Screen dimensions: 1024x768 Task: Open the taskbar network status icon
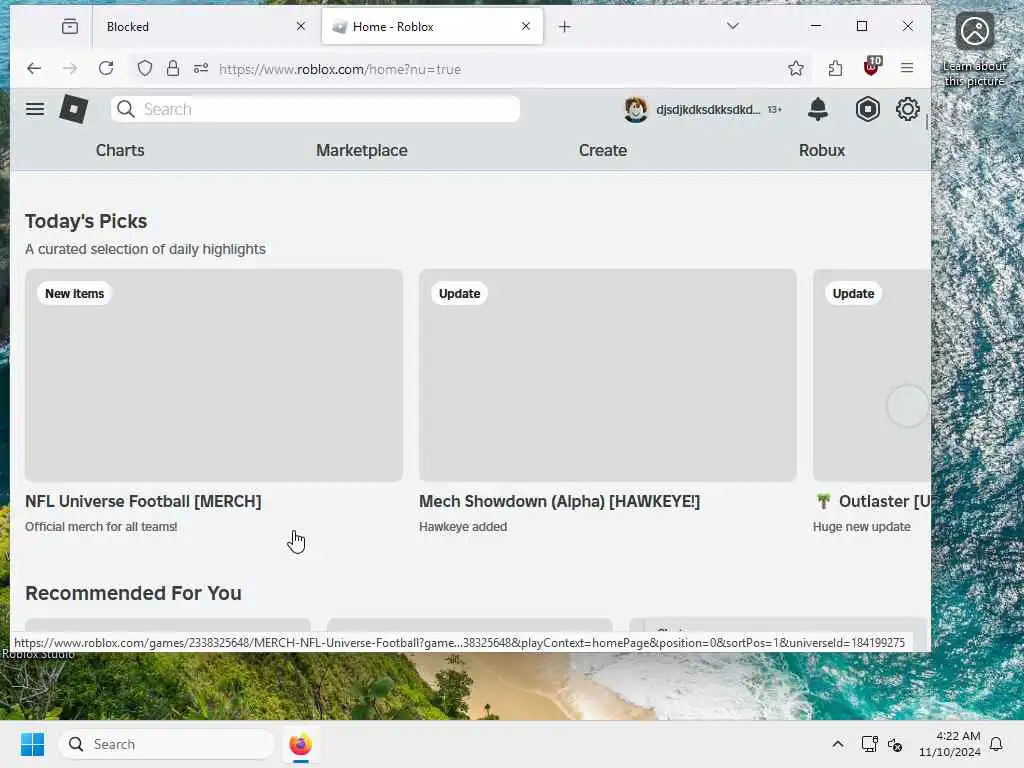click(869, 744)
